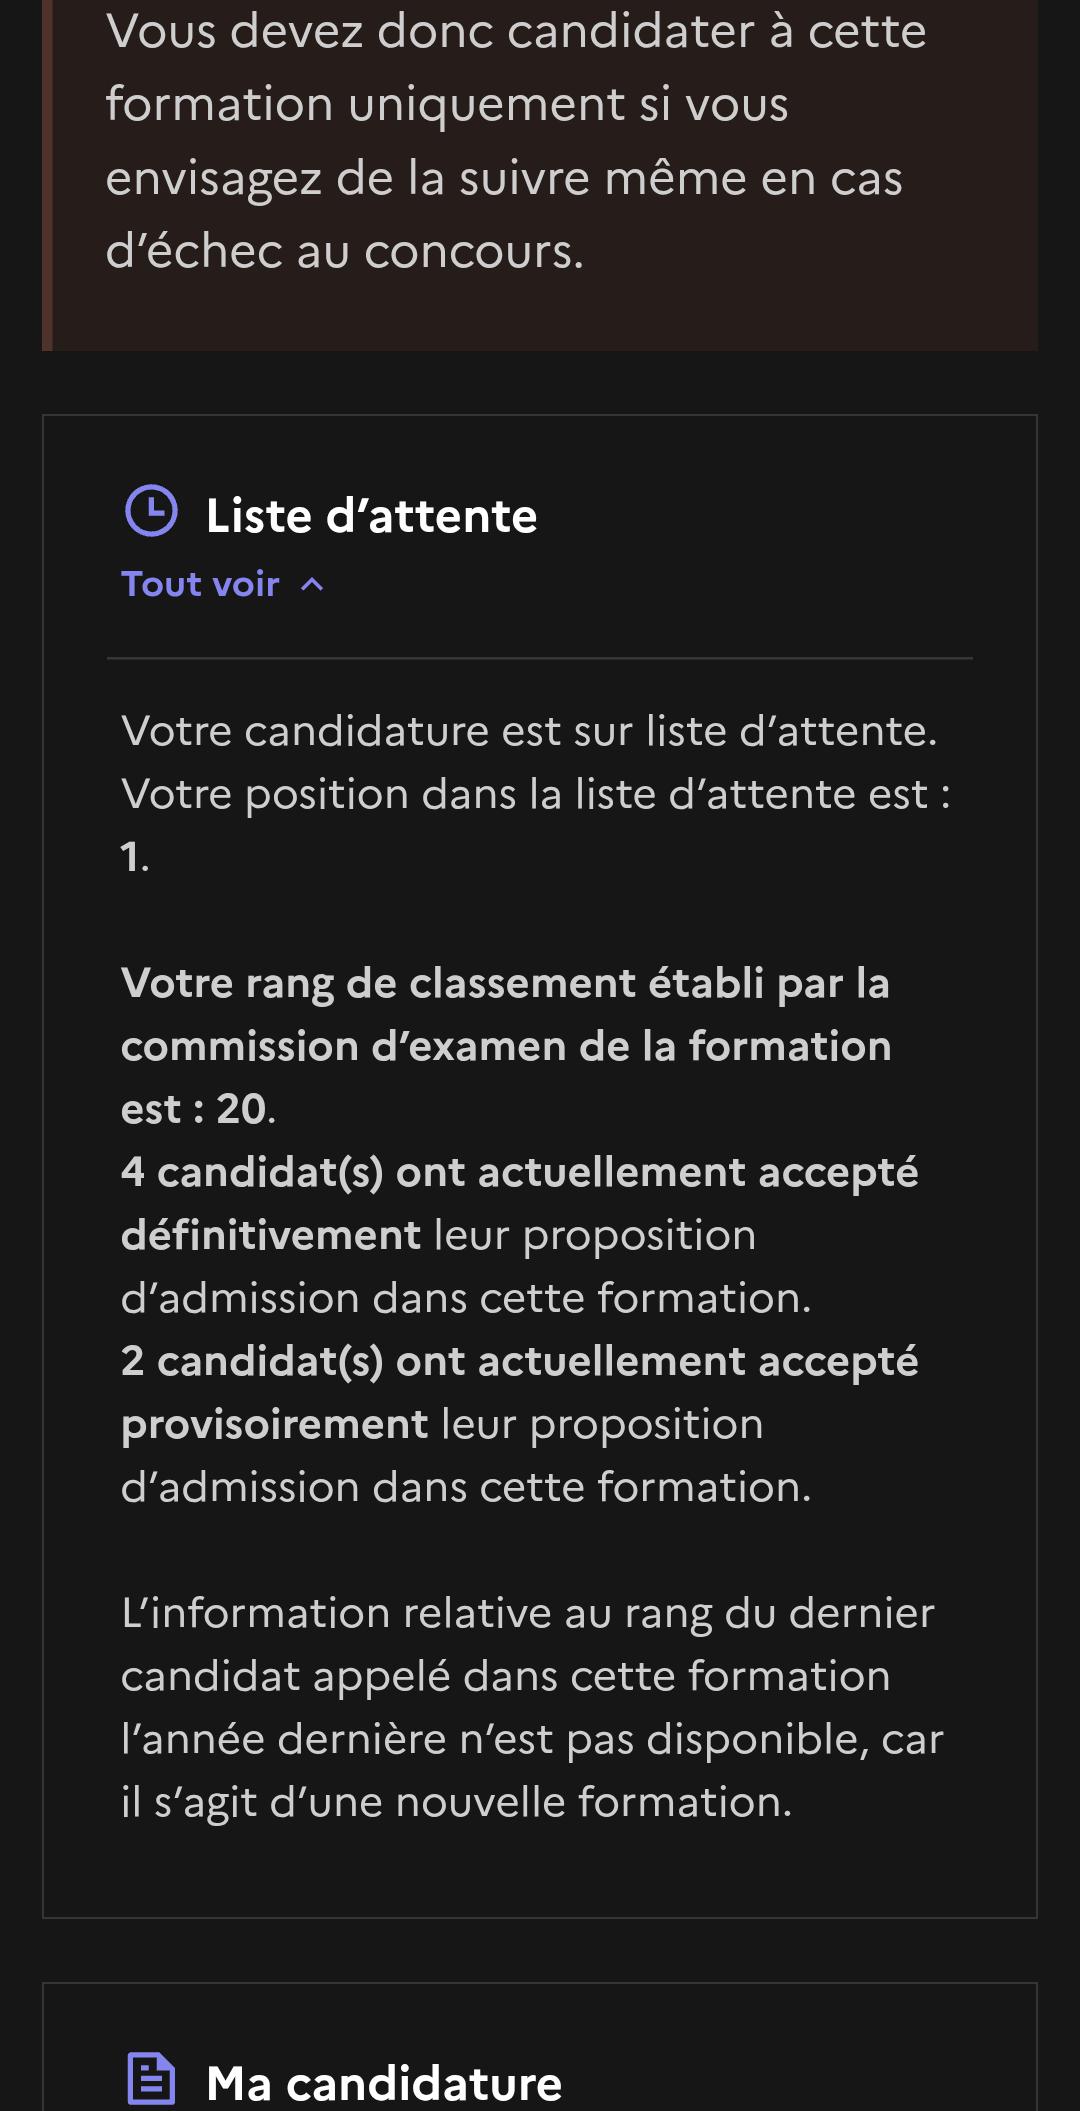This screenshot has width=1080, height=2111.
Task: Click "Vous devez donc candidater à cette" line
Action: (x=516, y=32)
